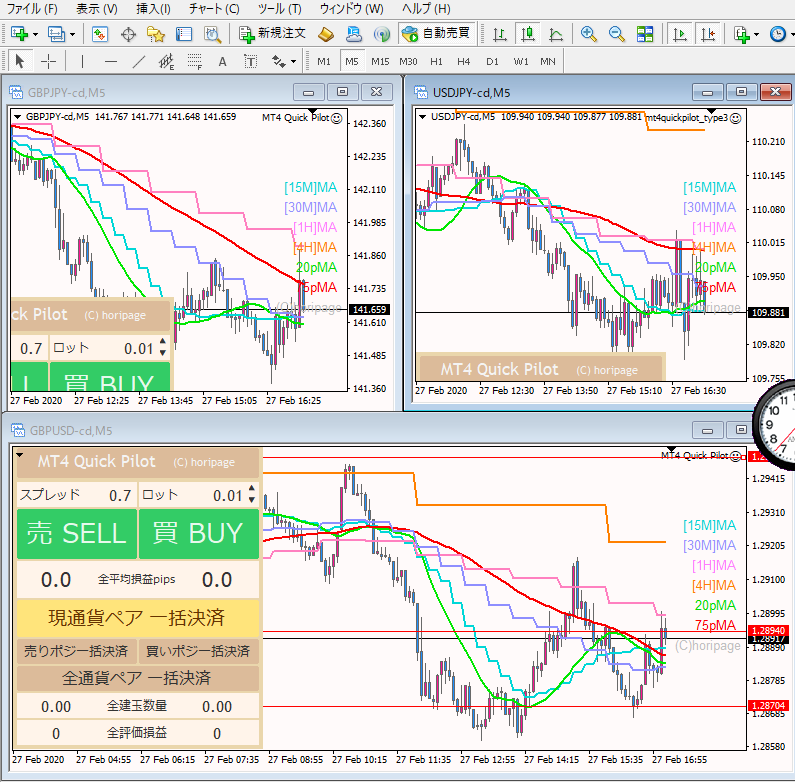Image resolution: width=795 pixels, height=783 pixels.
Task: Tile chart windows with the grid icon
Action: 645,34
